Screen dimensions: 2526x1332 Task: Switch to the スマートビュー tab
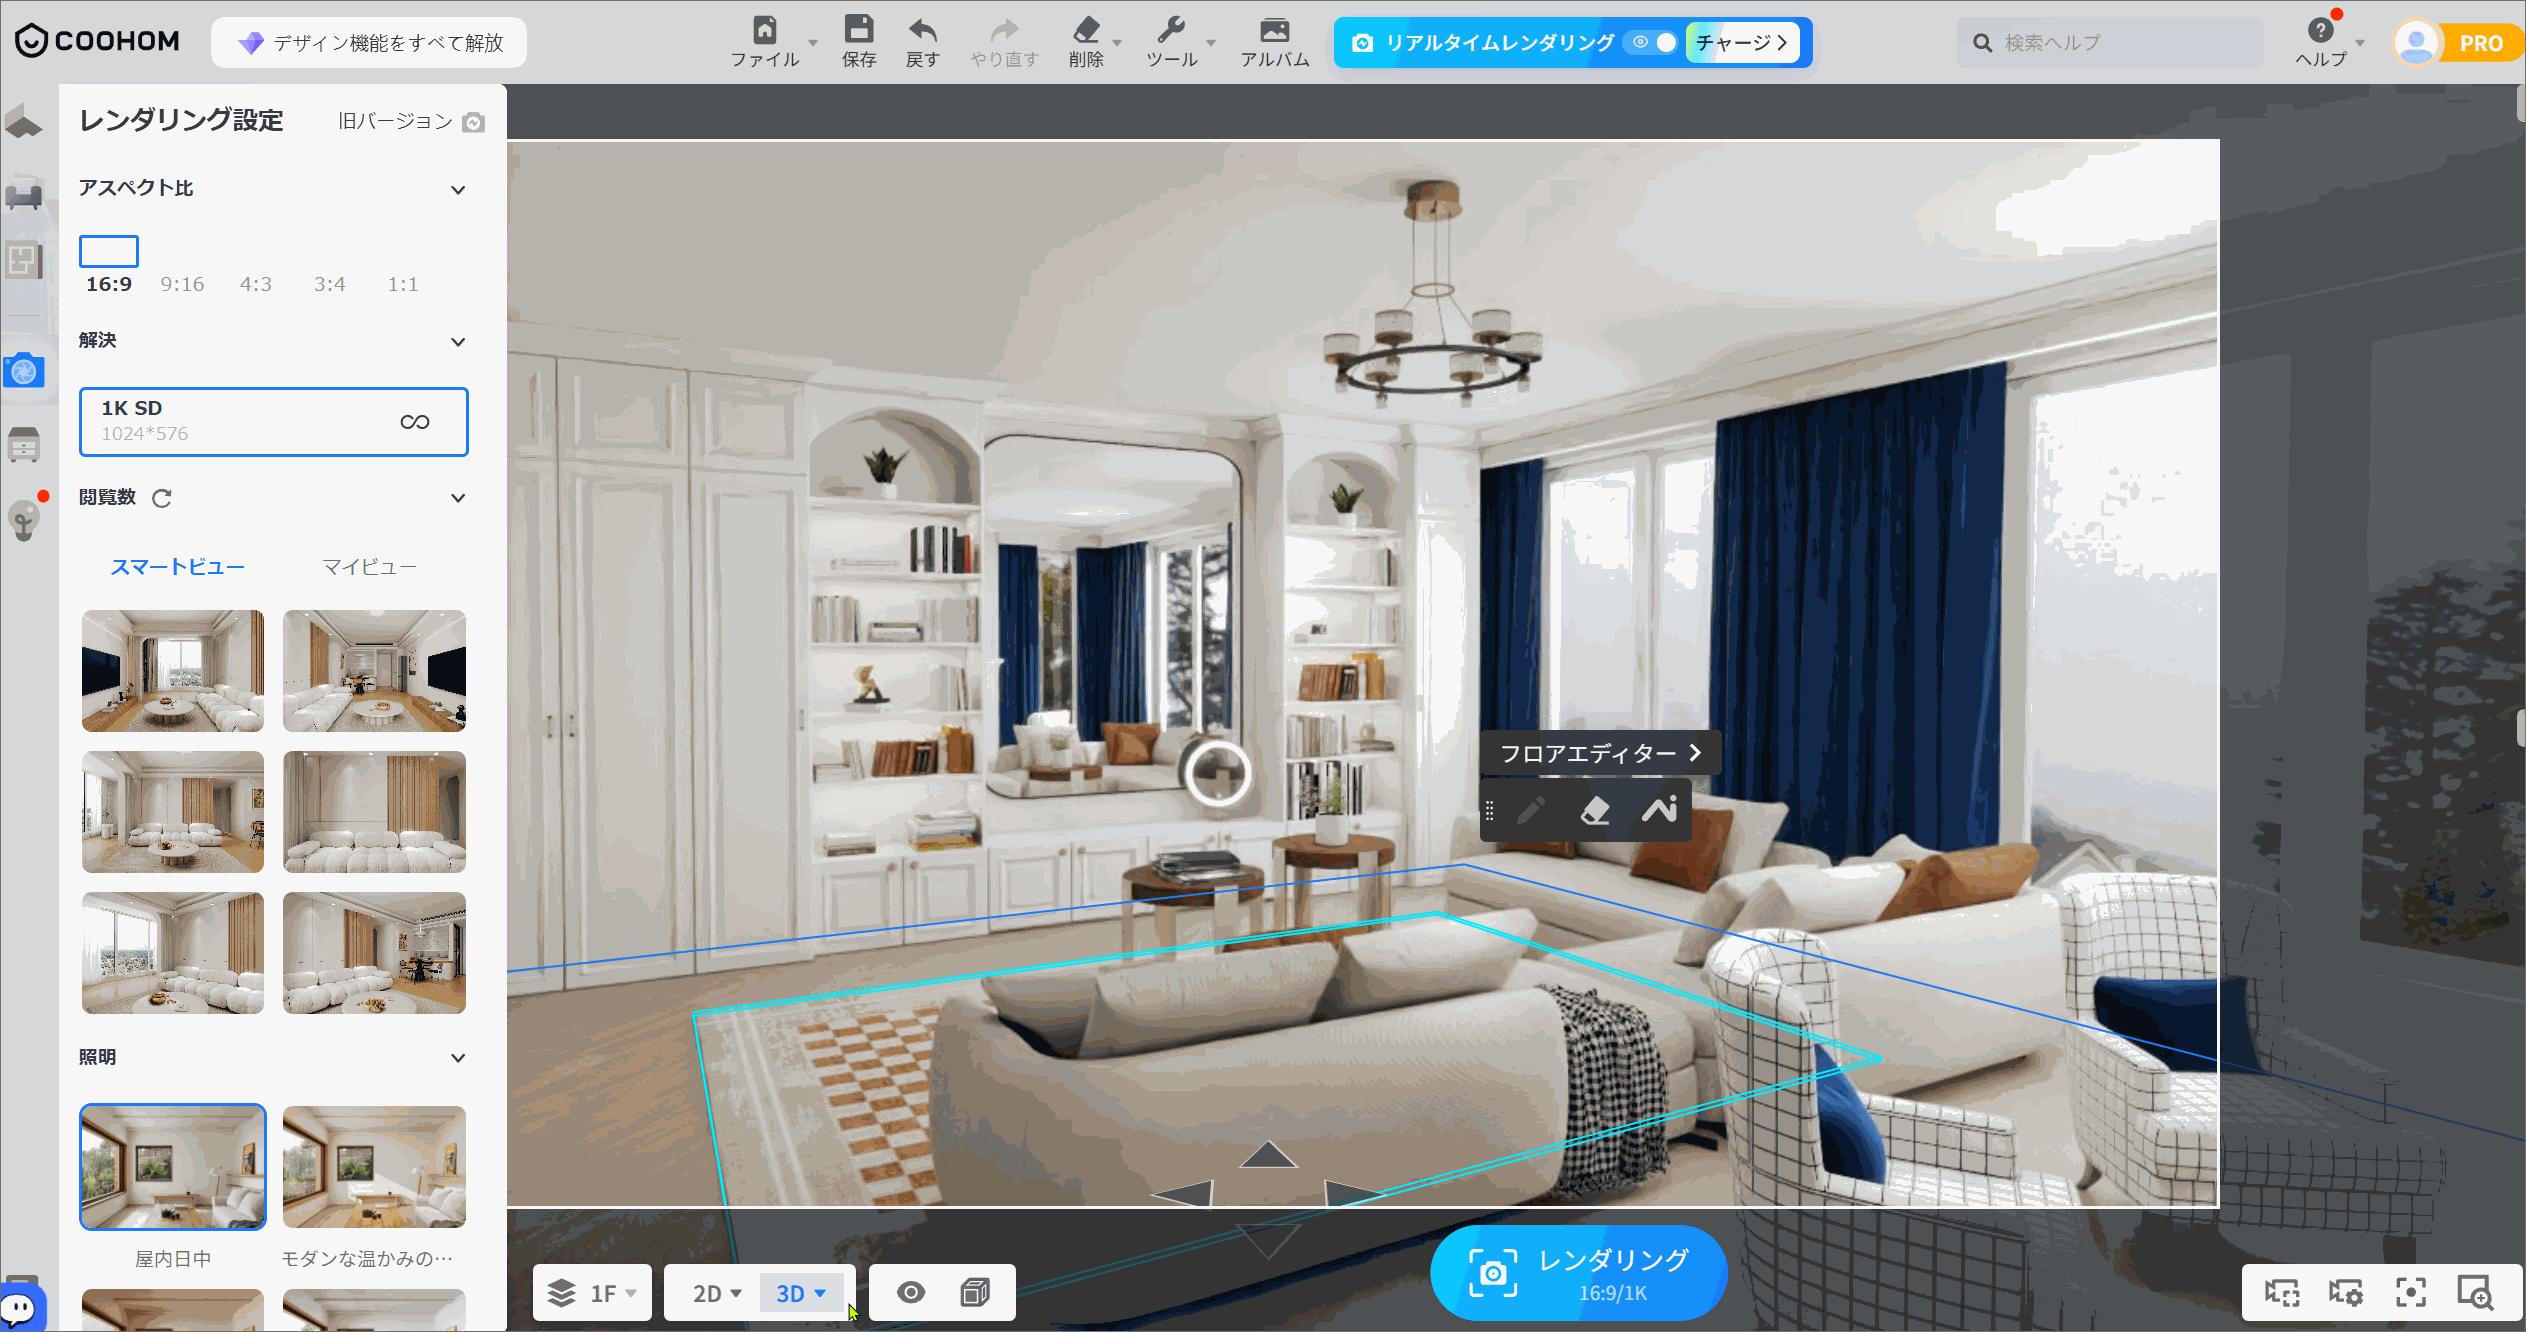177,567
